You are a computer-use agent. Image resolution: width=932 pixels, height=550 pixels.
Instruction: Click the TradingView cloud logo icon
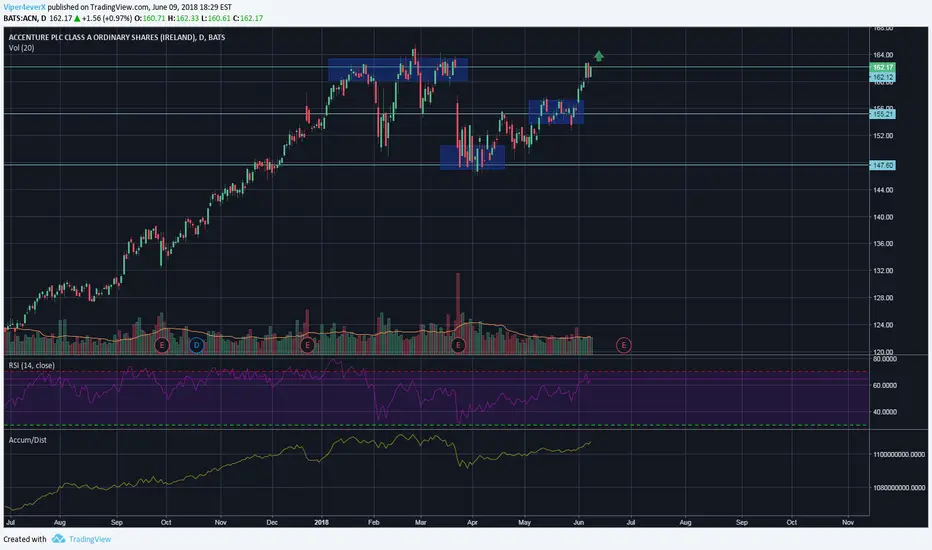(58, 539)
